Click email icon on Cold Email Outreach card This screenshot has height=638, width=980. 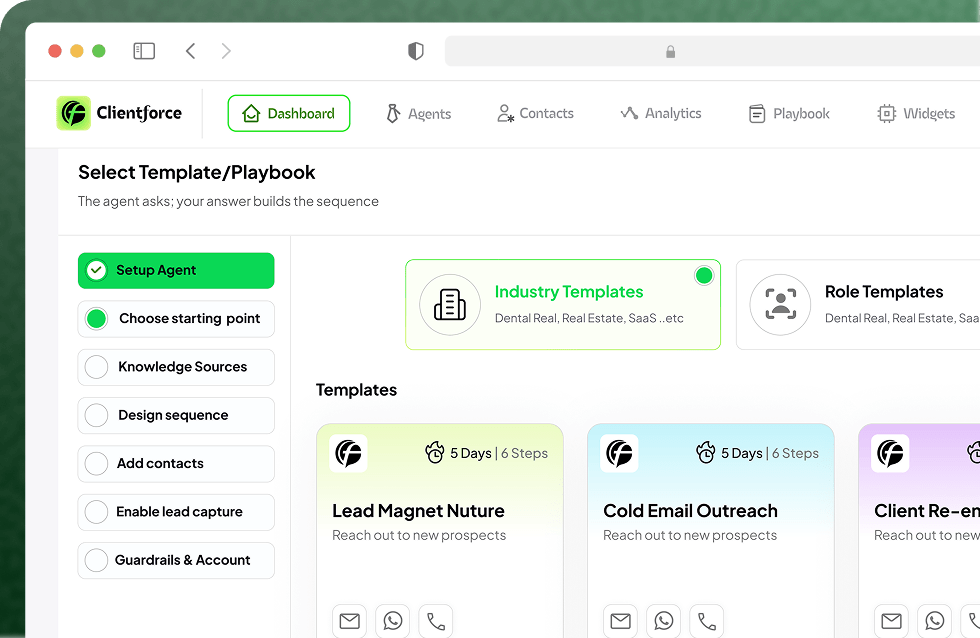pyautogui.click(x=620, y=621)
